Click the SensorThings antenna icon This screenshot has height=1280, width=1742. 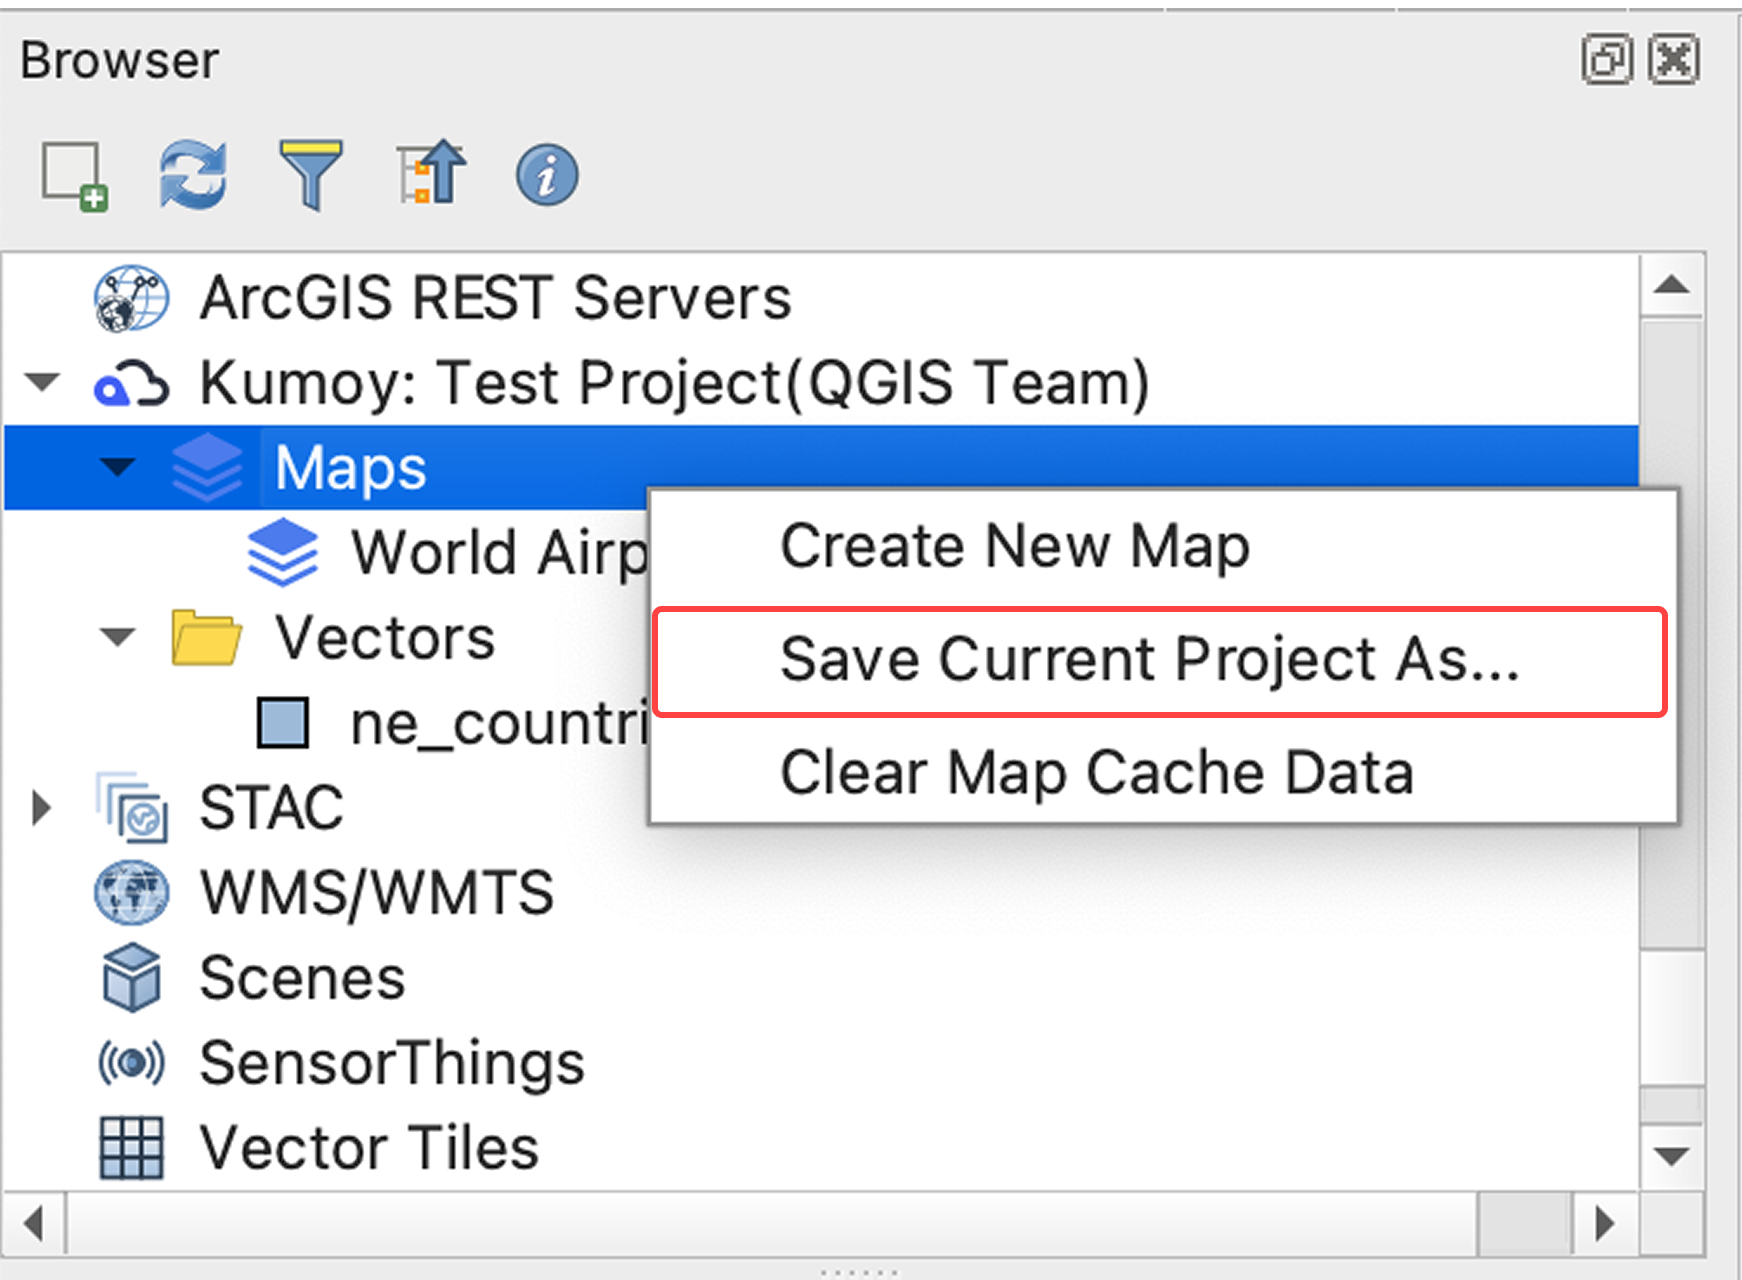coord(130,1062)
